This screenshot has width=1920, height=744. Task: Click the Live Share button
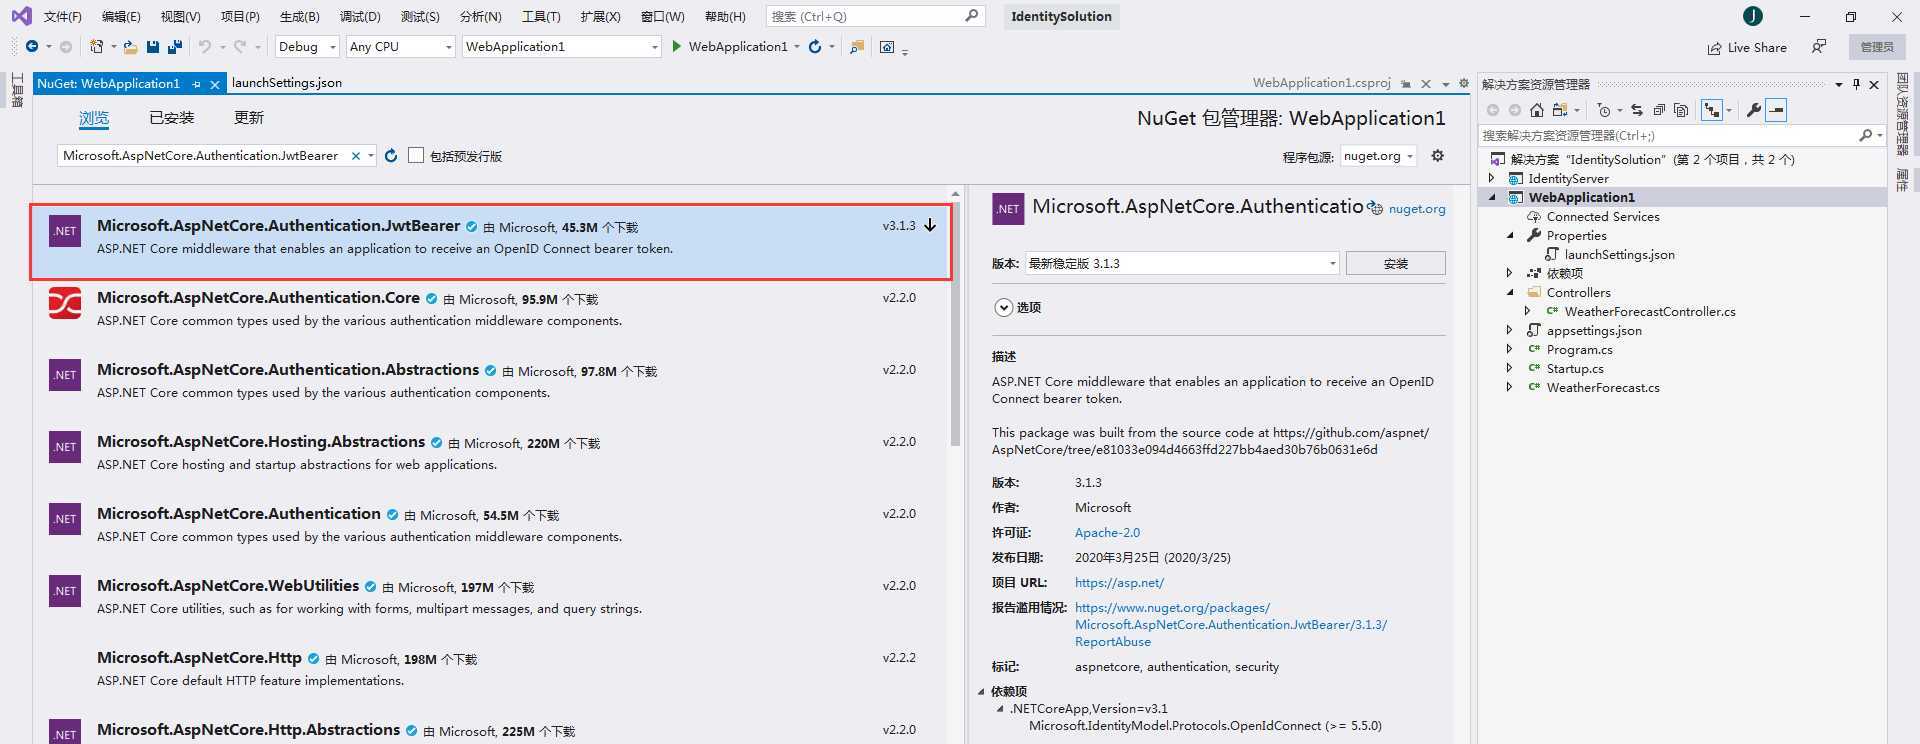[1747, 47]
